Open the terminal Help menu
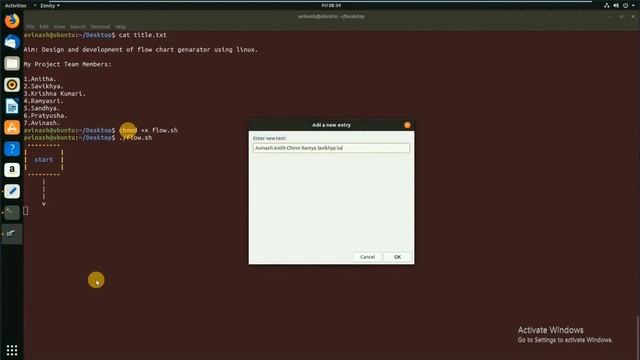This screenshot has height=360, width=640. 120,27
